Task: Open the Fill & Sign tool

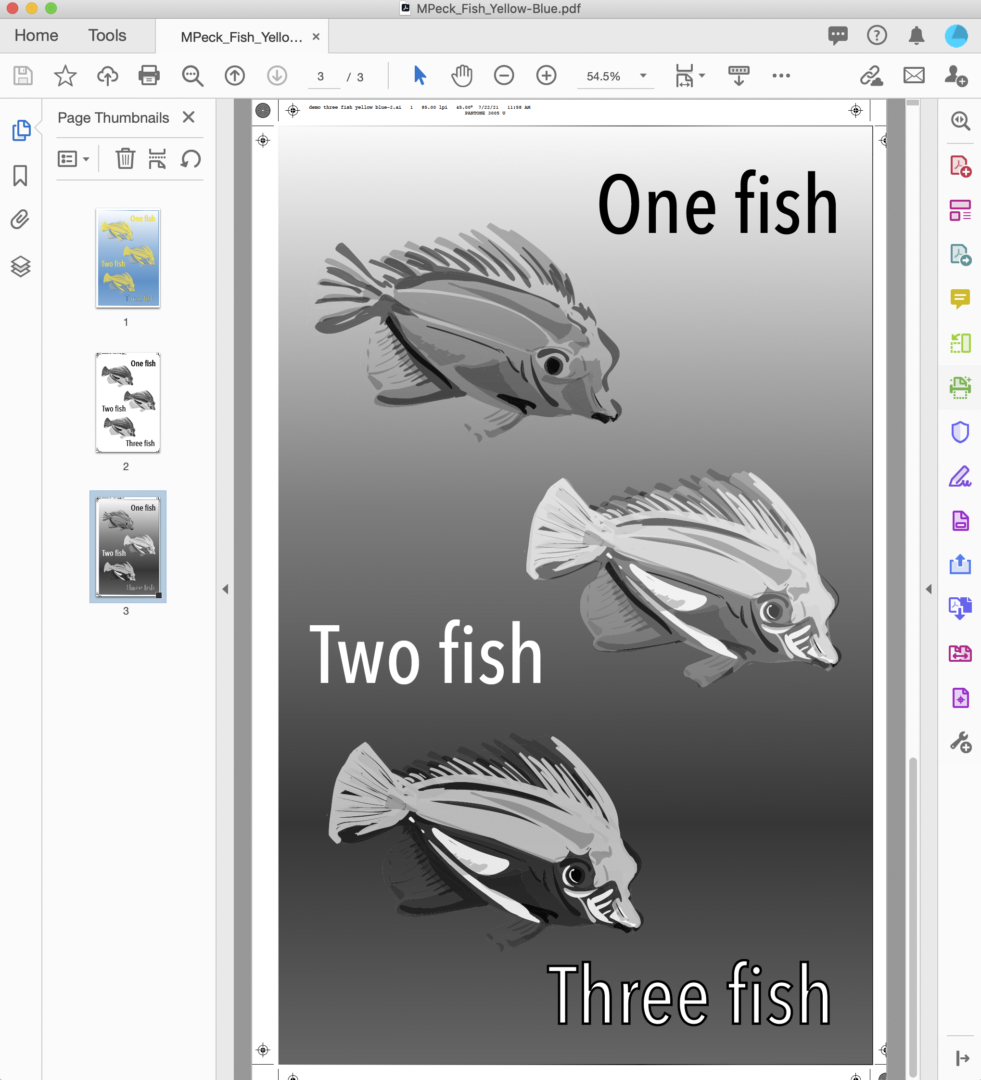Action: click(x=959, y=477)
